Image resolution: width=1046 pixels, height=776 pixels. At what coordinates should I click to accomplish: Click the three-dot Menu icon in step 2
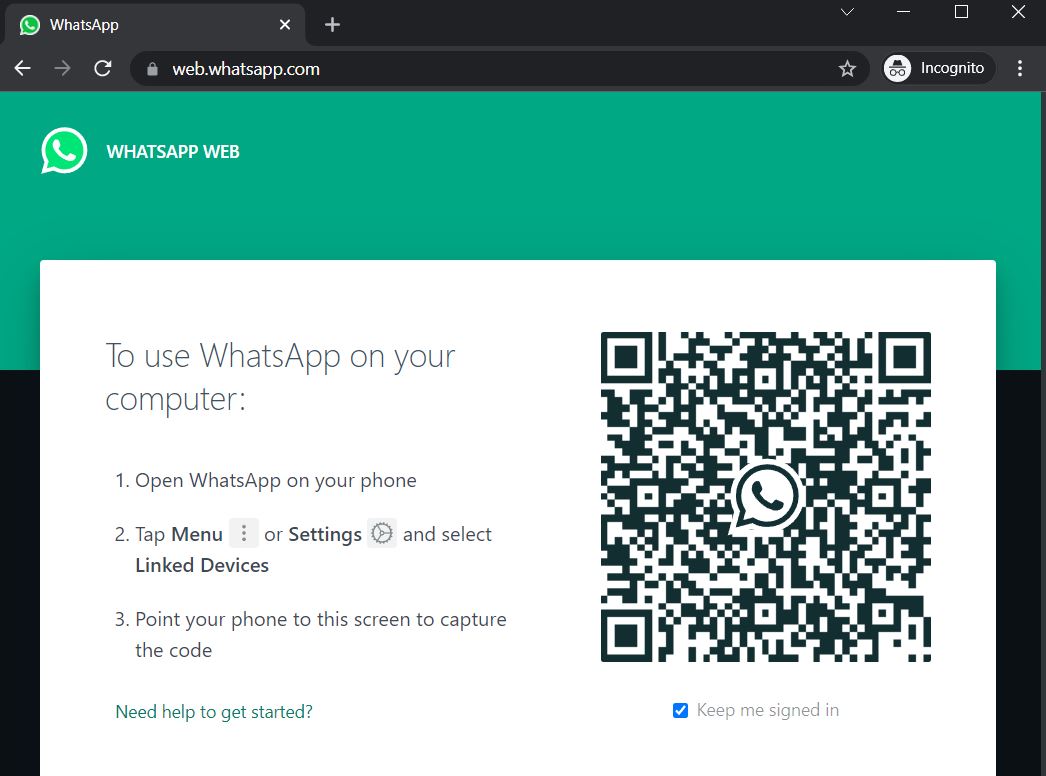coord(243,534)
